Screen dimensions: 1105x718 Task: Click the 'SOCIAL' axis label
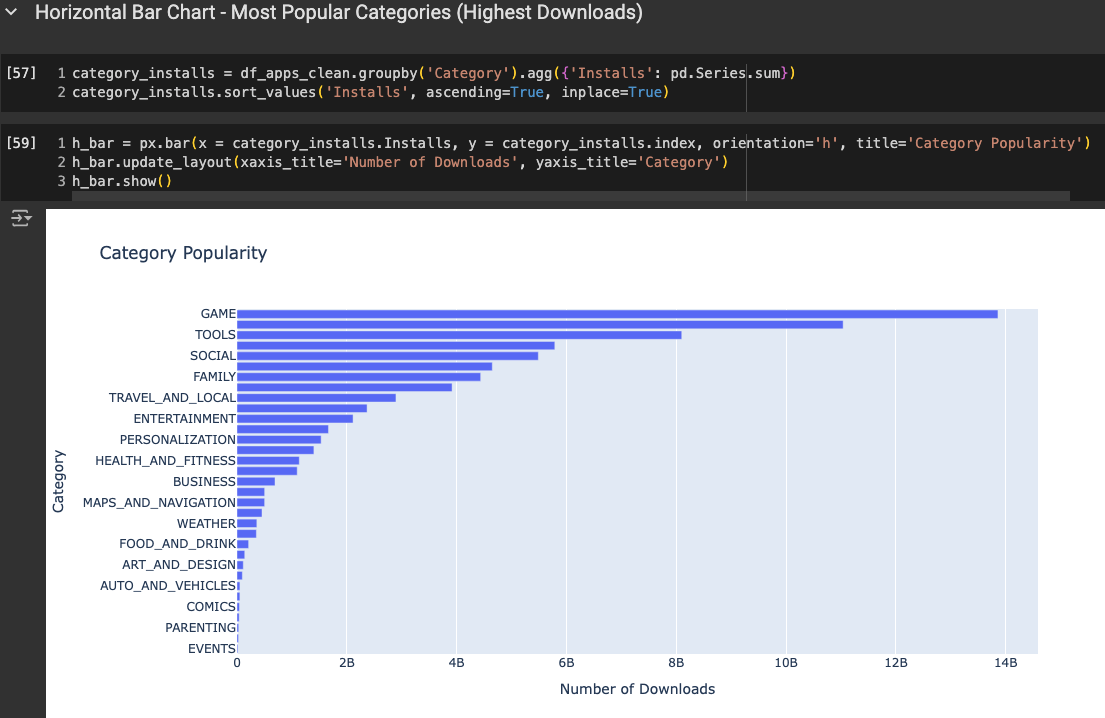pyautogui.click(x=213, y=356)
